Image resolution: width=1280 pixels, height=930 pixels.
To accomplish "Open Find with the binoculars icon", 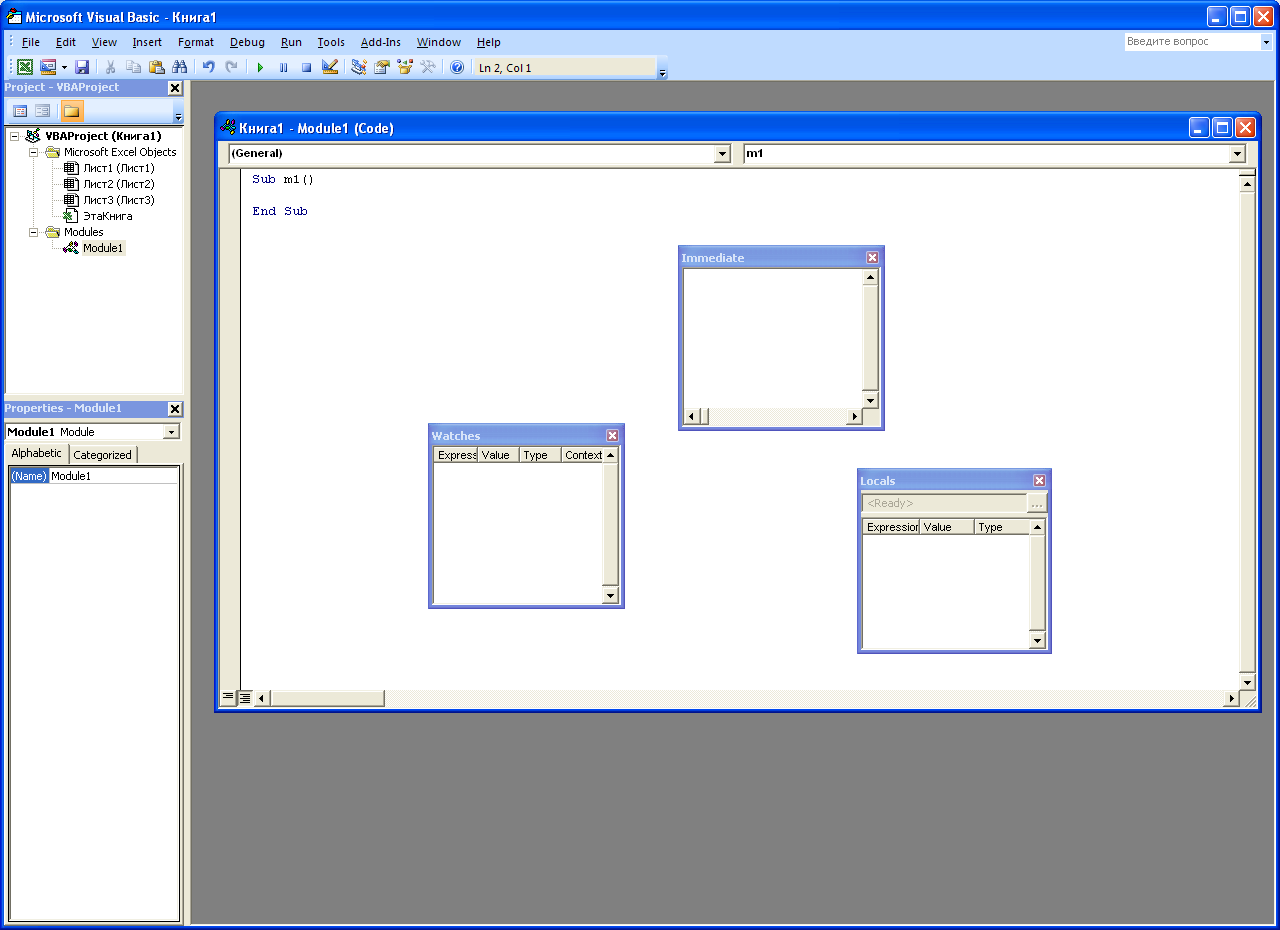I will click(x=180, y=67).
